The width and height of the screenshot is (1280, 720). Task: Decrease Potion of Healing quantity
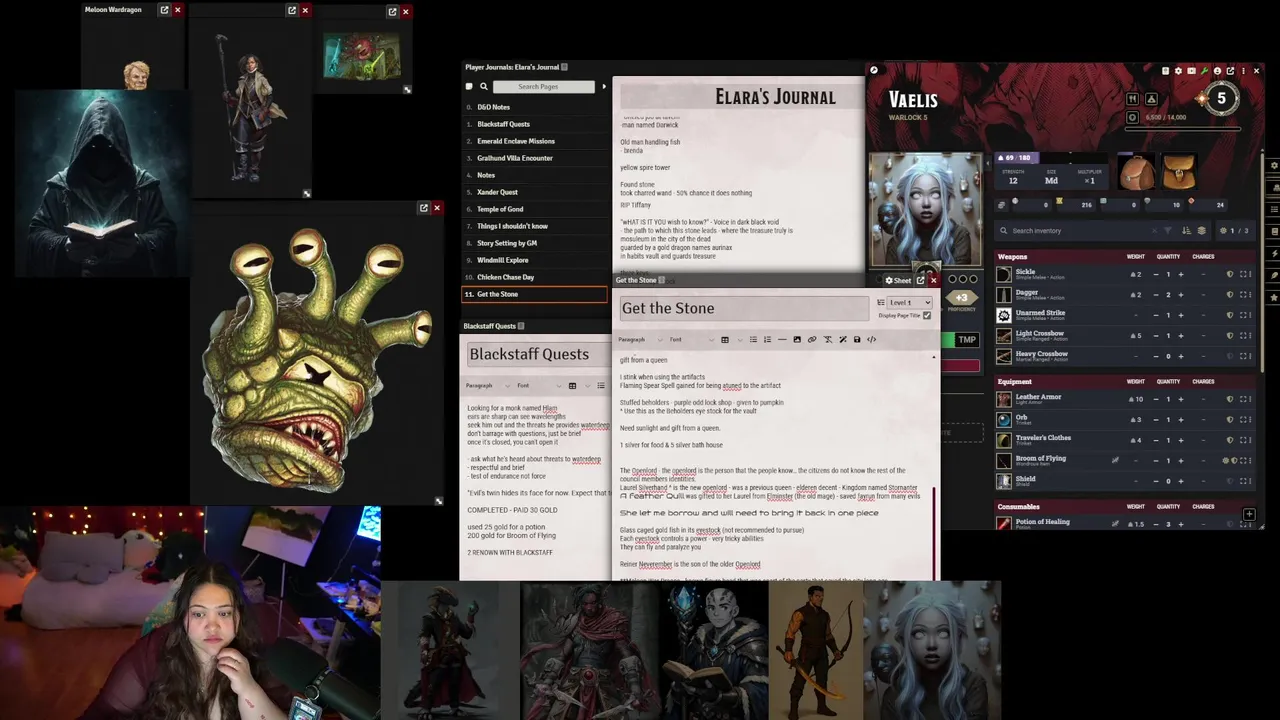point(1155,523)
